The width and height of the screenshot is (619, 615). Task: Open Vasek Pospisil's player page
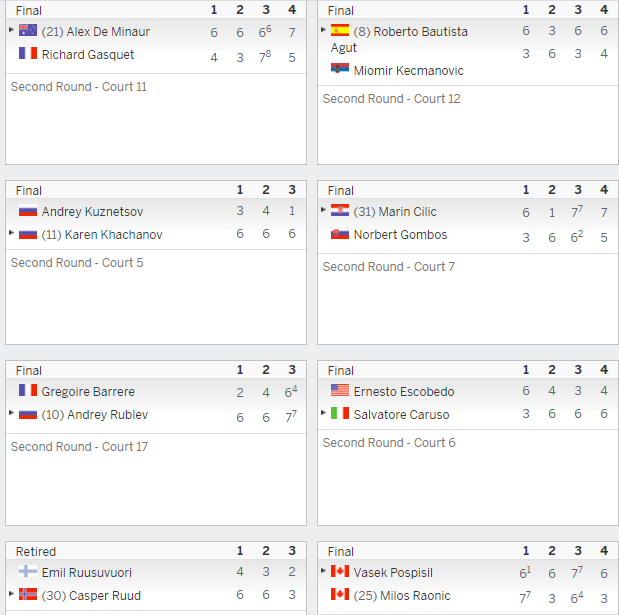point(393,572)
